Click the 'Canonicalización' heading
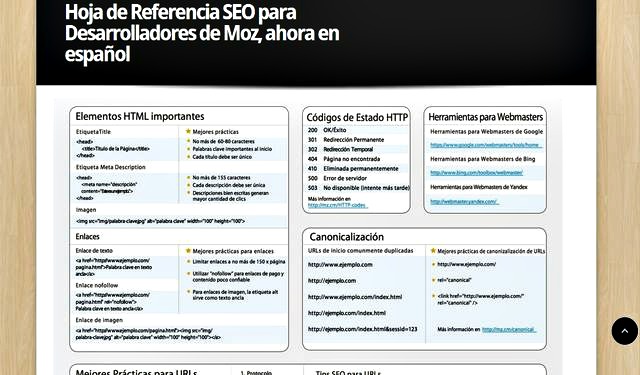The image size is (640, 375). click(x=347, y=237)
